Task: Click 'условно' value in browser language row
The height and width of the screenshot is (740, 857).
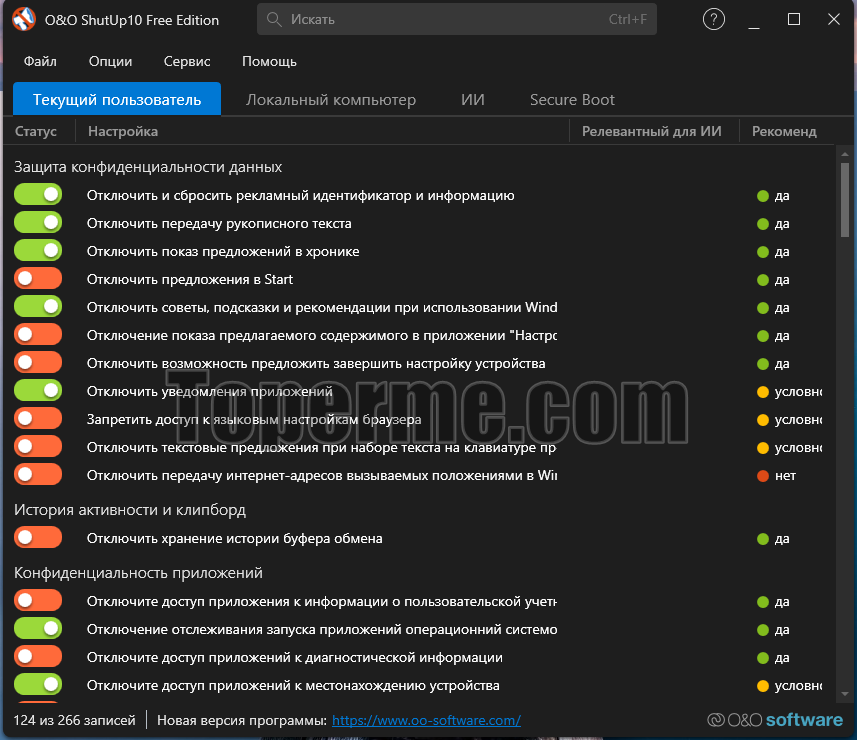Action: [799, 420]
